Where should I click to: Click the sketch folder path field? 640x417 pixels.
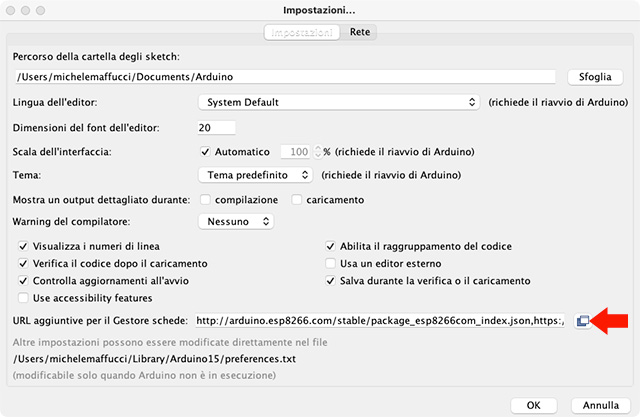[x=284, y=76]
